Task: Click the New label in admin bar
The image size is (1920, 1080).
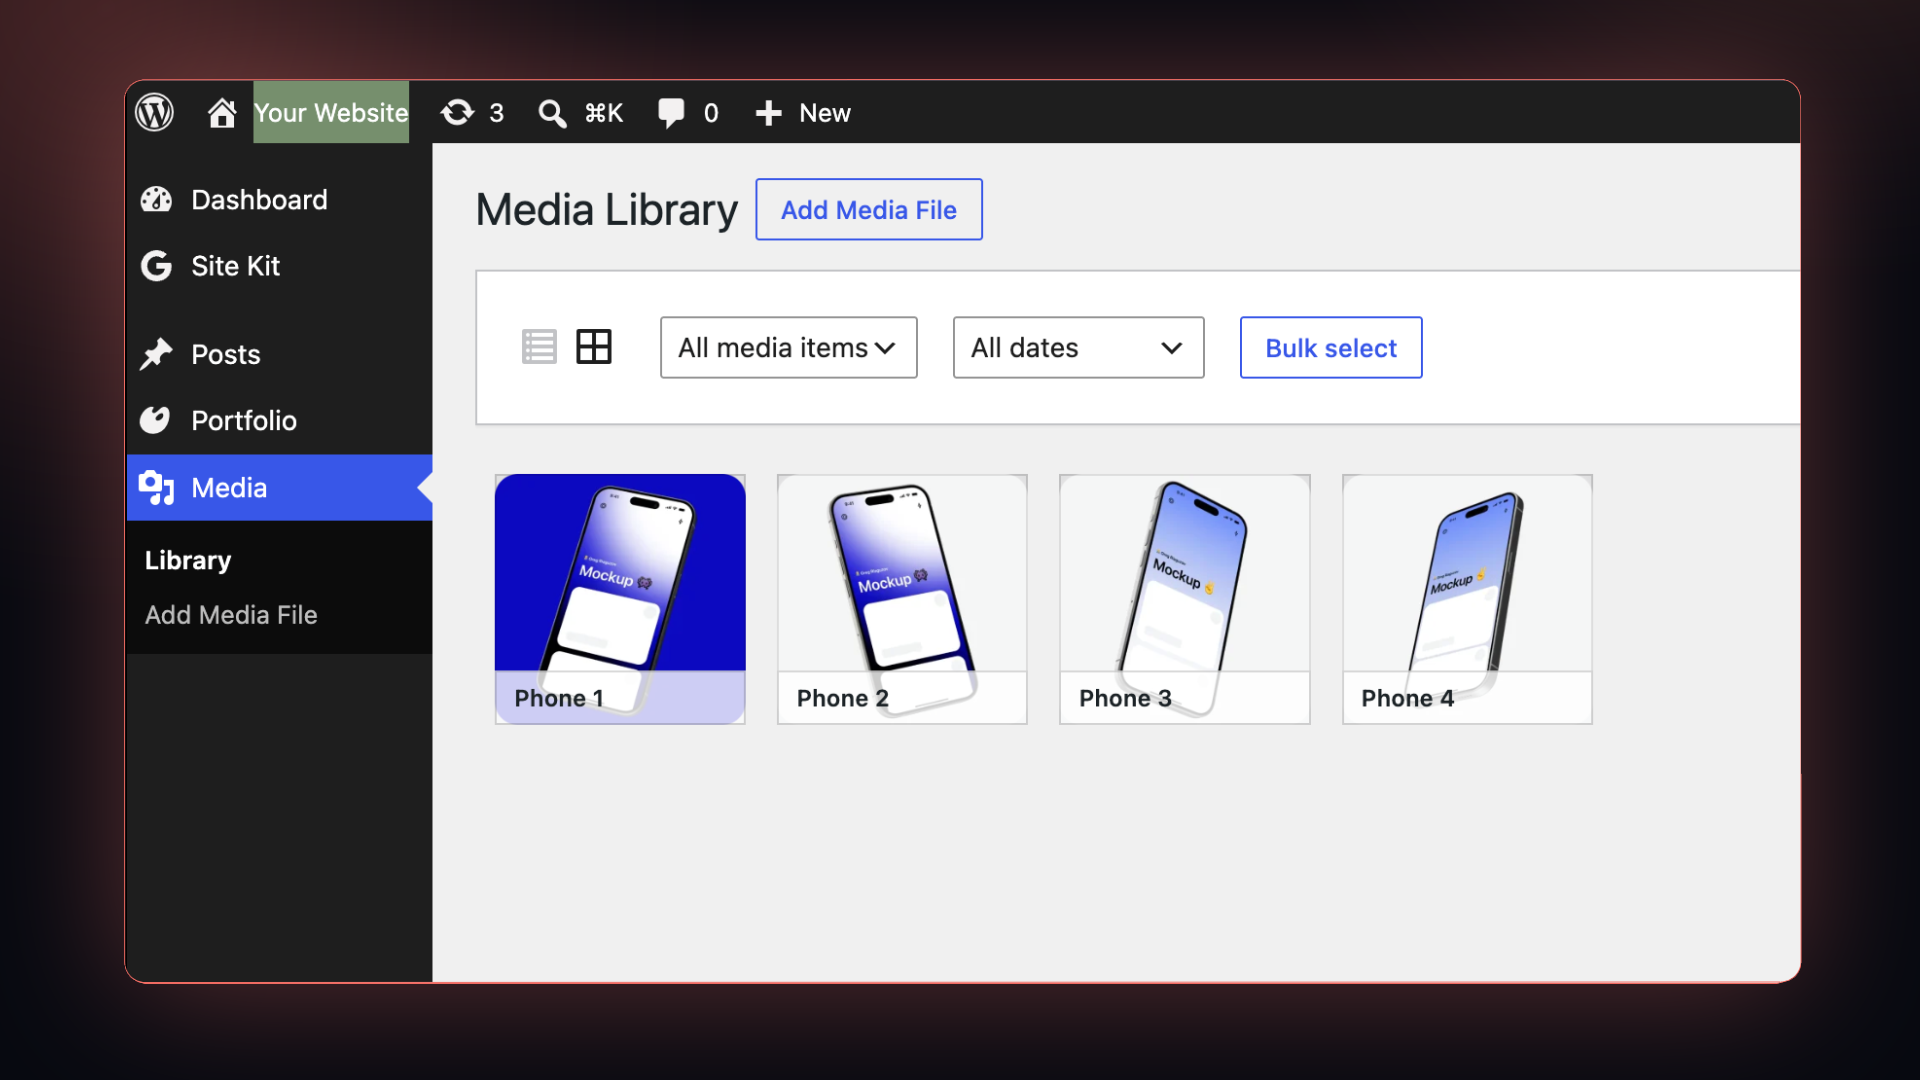Action: (x=825, y=113)
